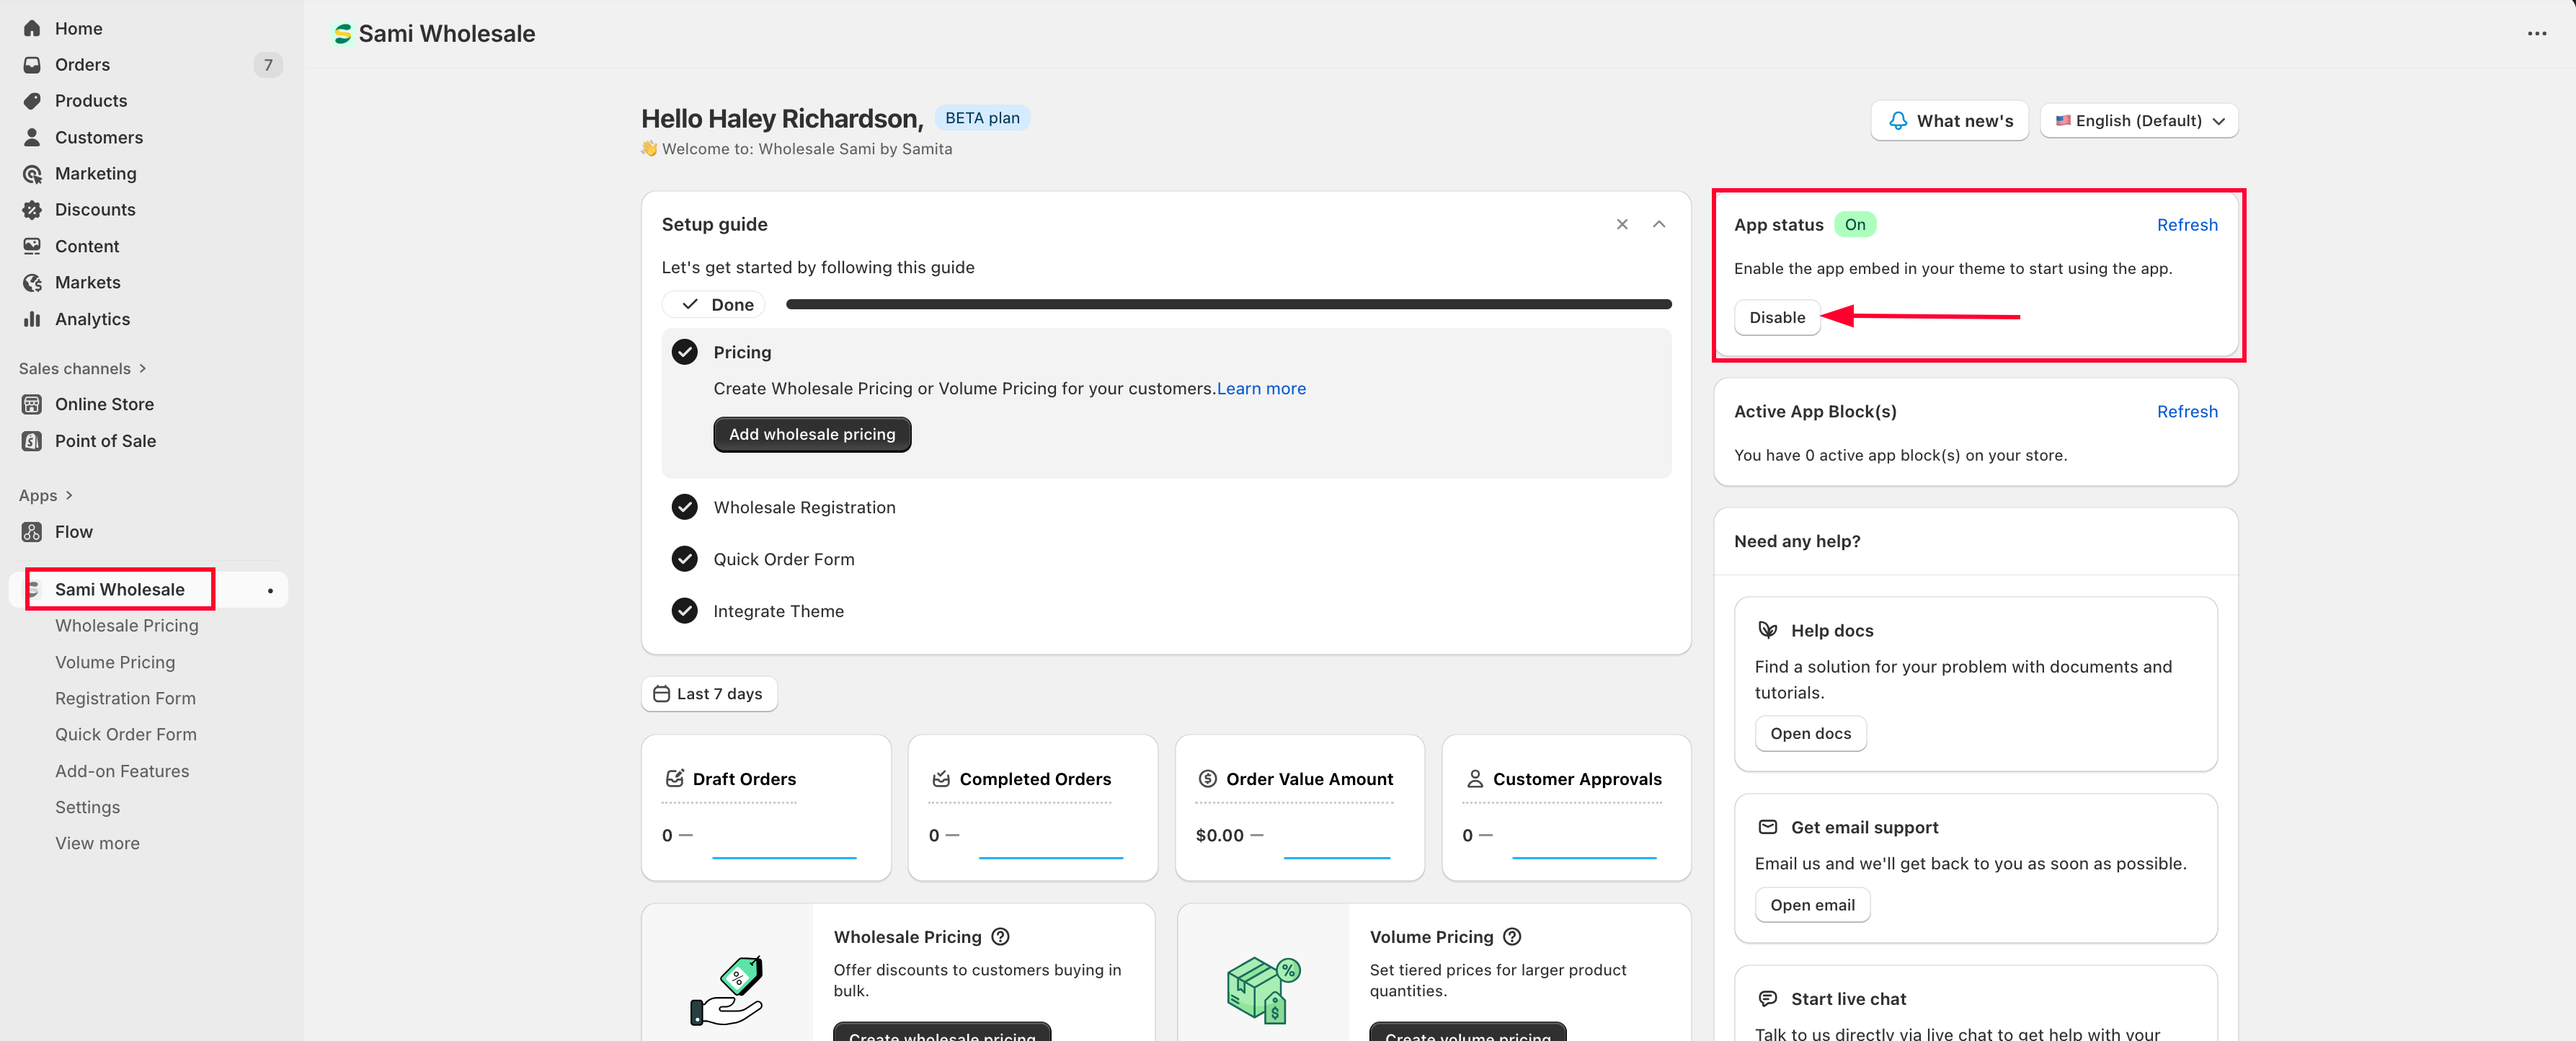Click the three-dot menu top right
Image resolution: width=2576 pixels, height=1041 pixels.
(x=2536, y=34)
